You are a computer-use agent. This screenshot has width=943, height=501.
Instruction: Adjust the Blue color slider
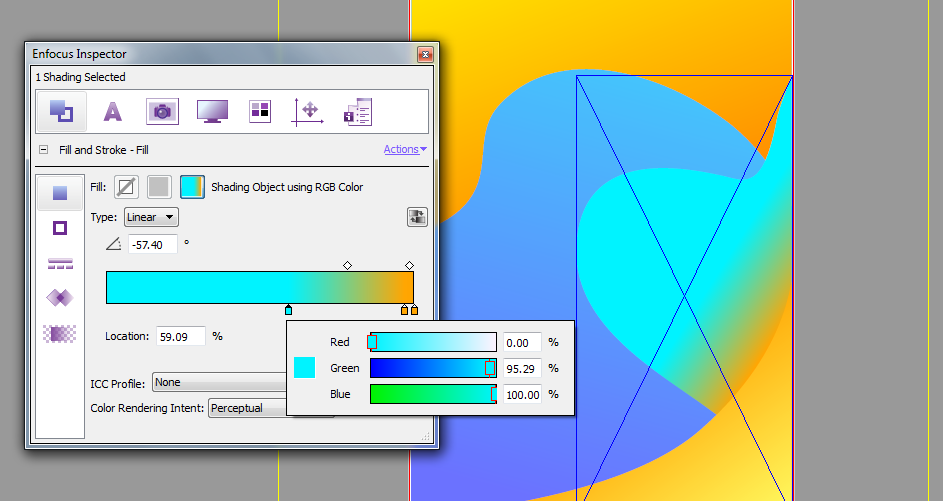pyautogui.click(x=433, y=394)
